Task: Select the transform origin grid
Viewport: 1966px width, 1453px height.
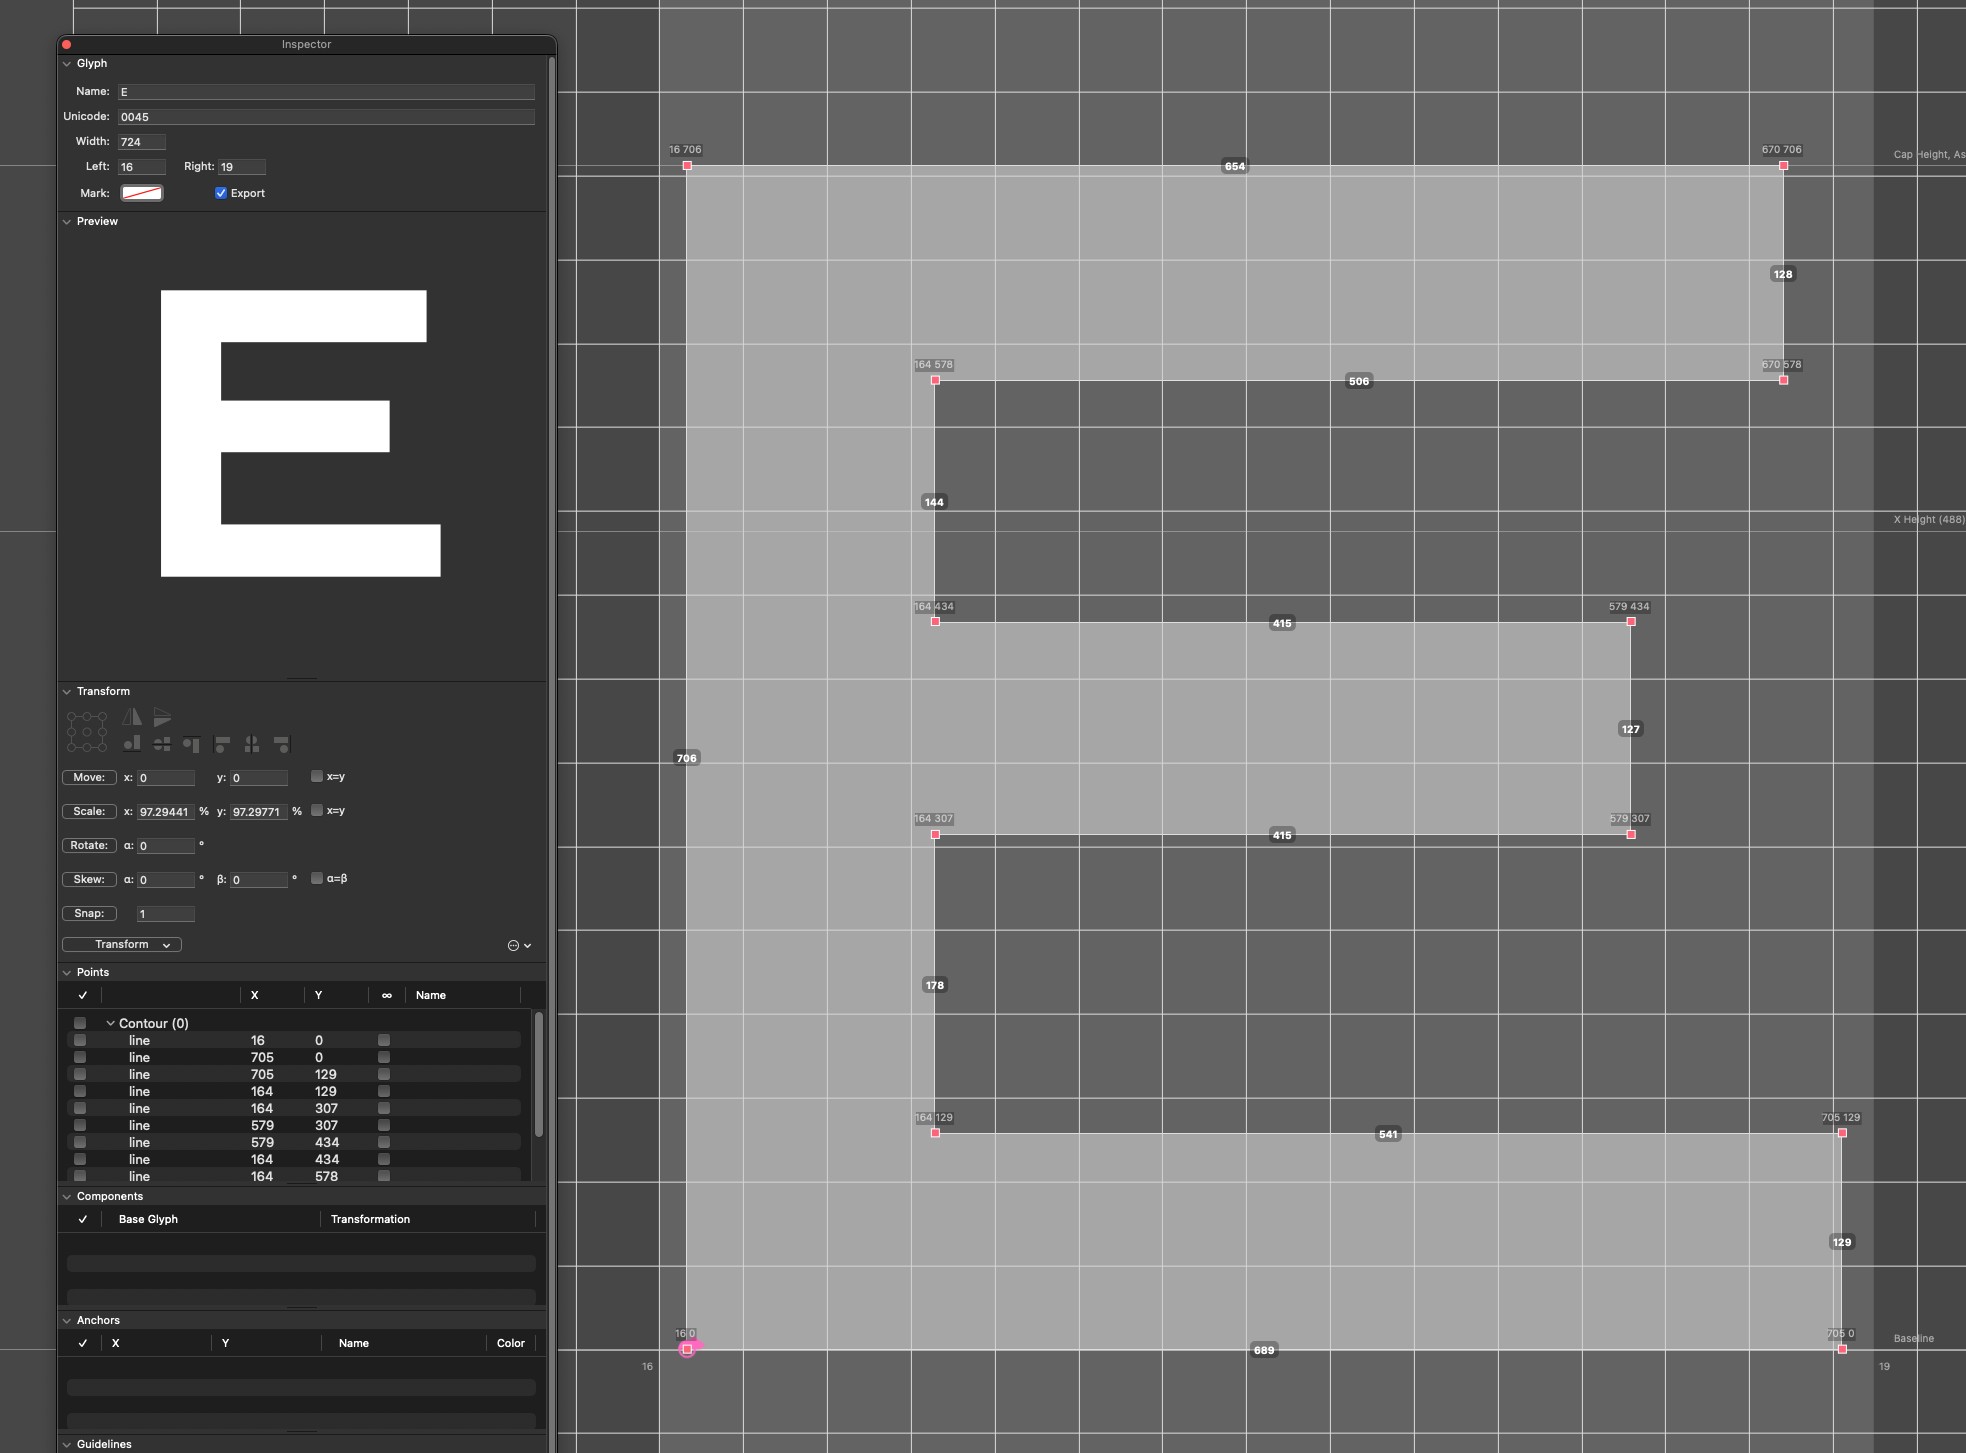Action: point(87,732)
